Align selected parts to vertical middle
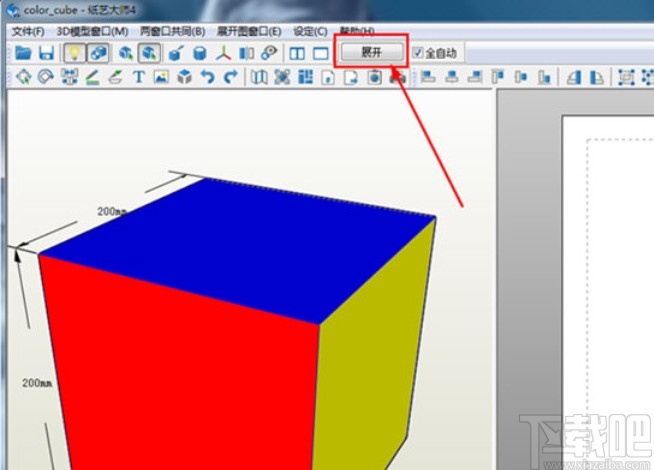 [521, 77]
